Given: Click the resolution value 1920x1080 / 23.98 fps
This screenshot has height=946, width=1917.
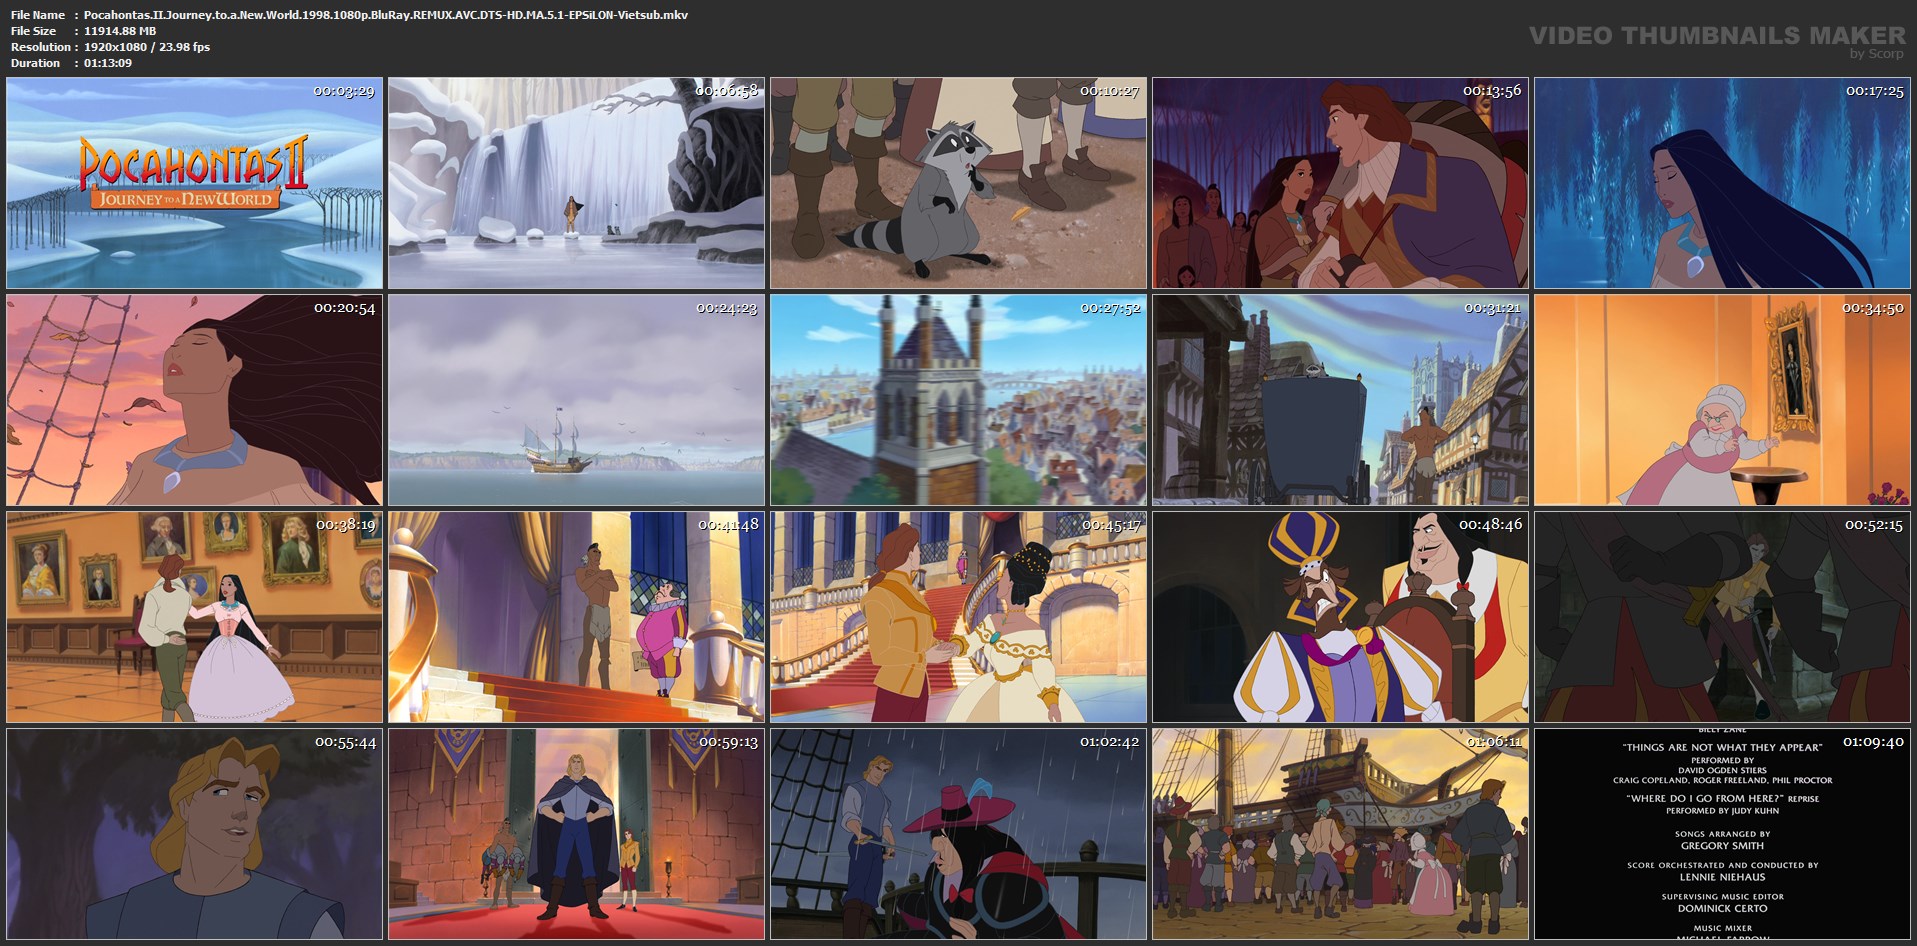Looking at the screenshot, I should point(147,47).
